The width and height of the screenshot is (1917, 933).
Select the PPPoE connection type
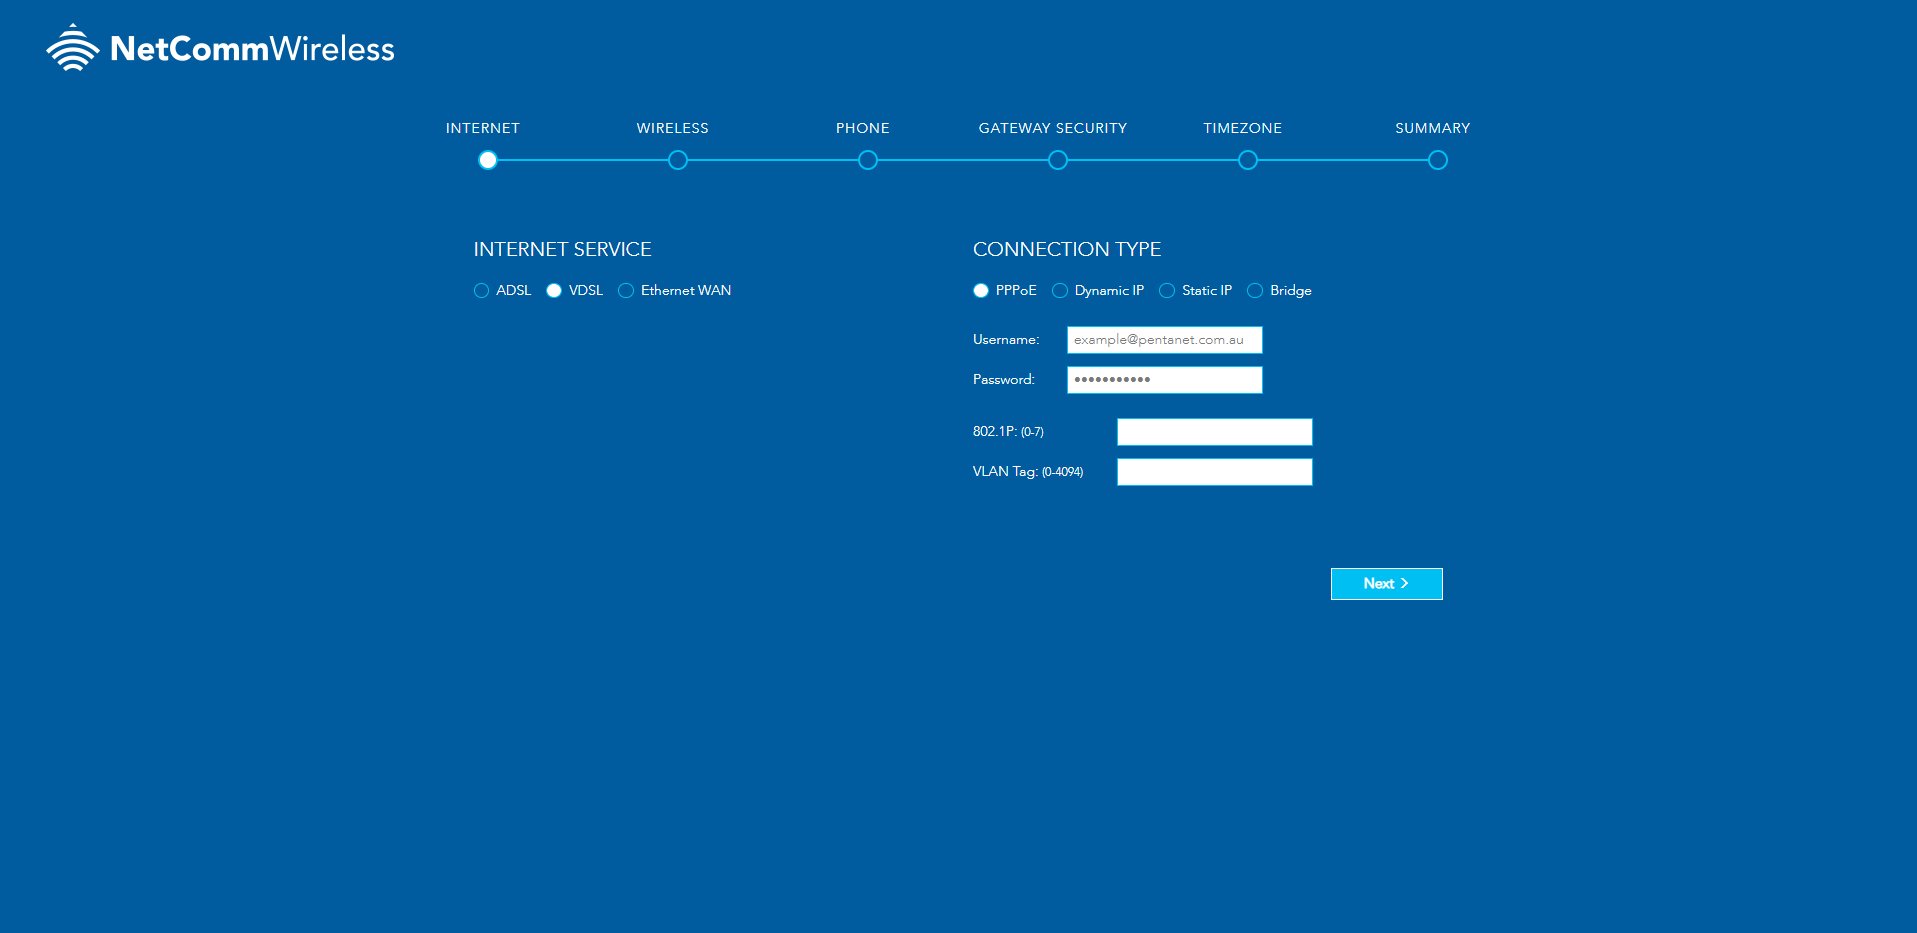point(980,290)
